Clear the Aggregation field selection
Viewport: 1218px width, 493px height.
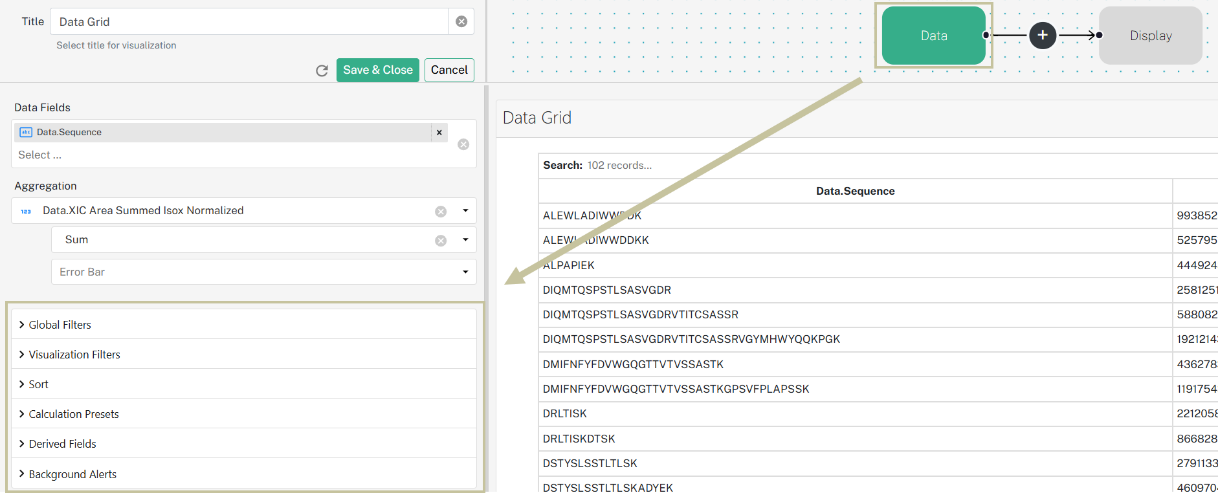pos(440,211)
